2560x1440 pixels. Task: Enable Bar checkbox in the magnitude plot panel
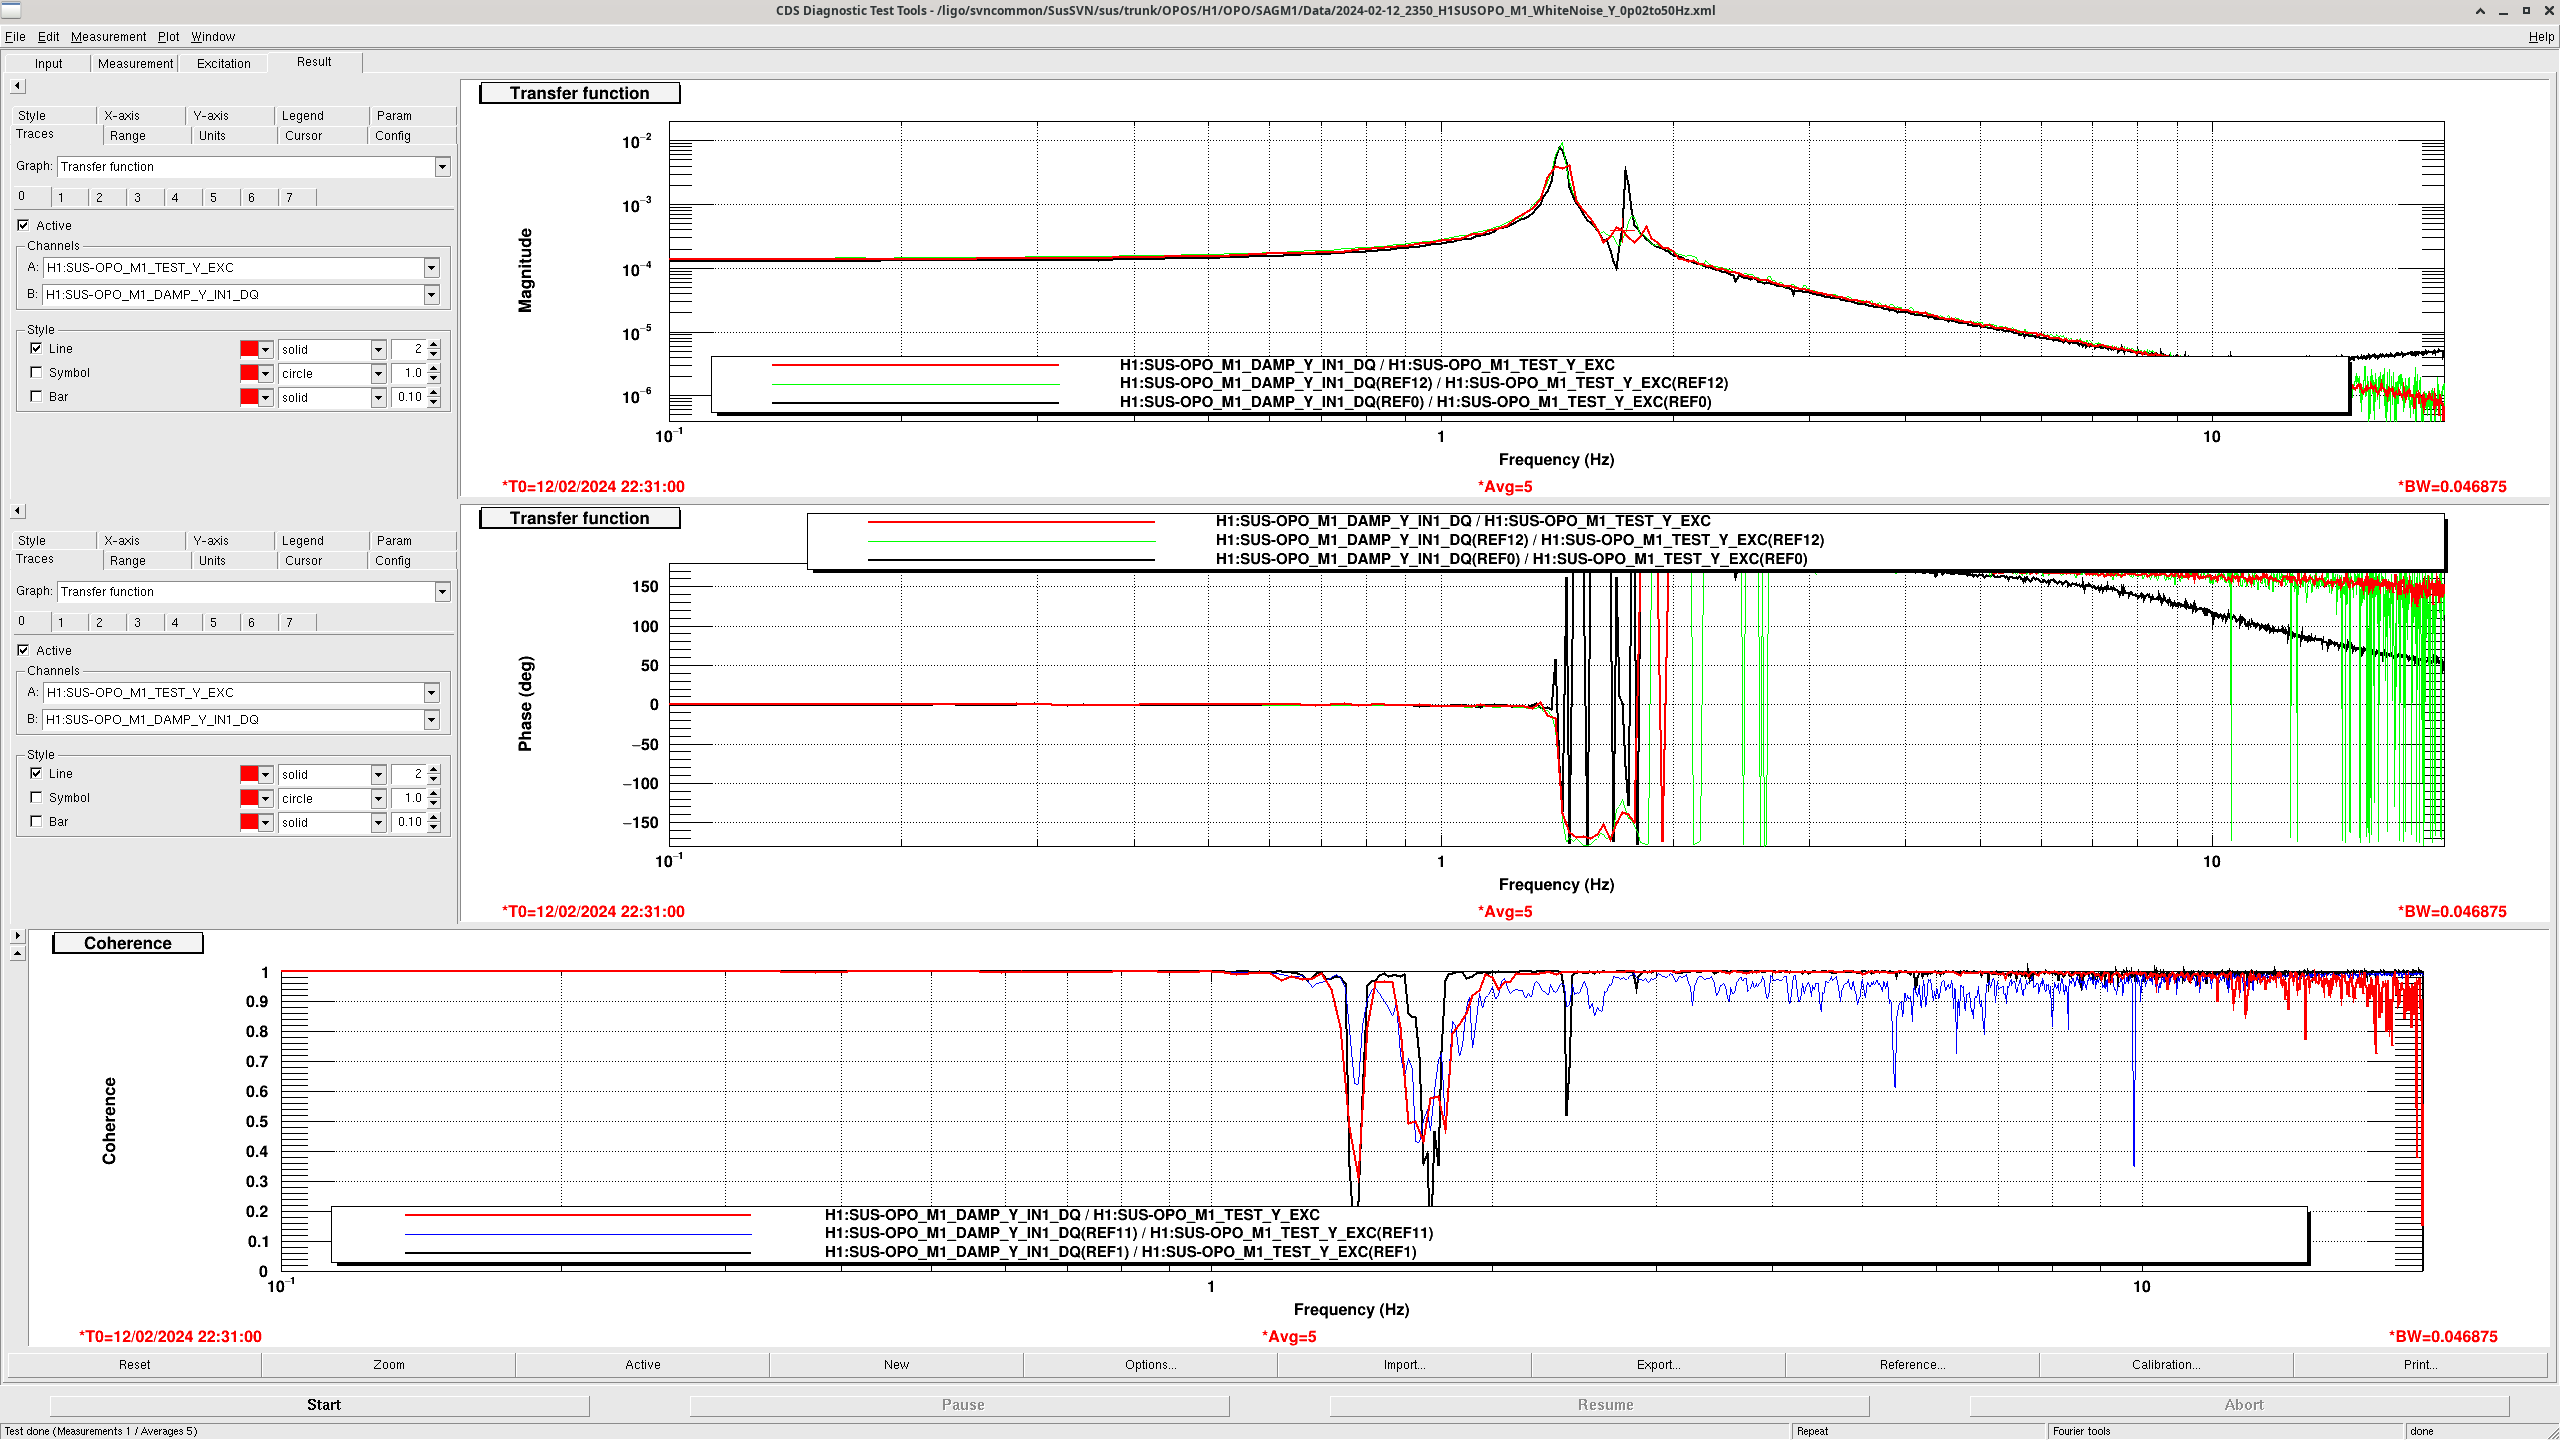[x=37, y=397]
